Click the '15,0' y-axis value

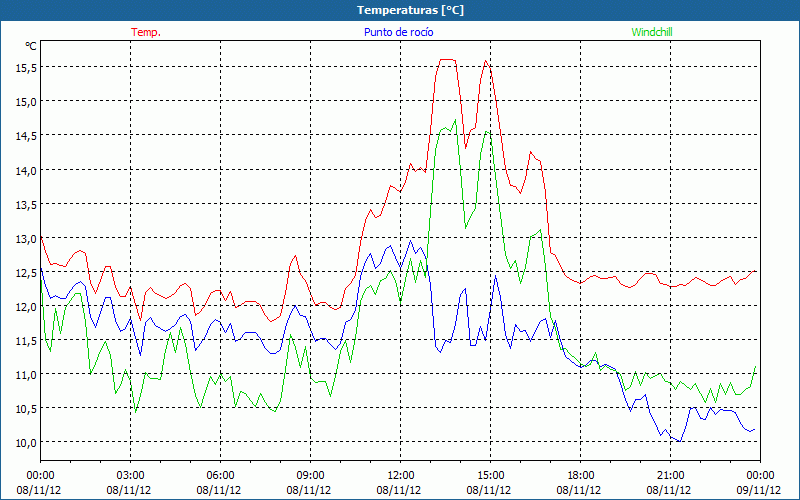point(27,102)
